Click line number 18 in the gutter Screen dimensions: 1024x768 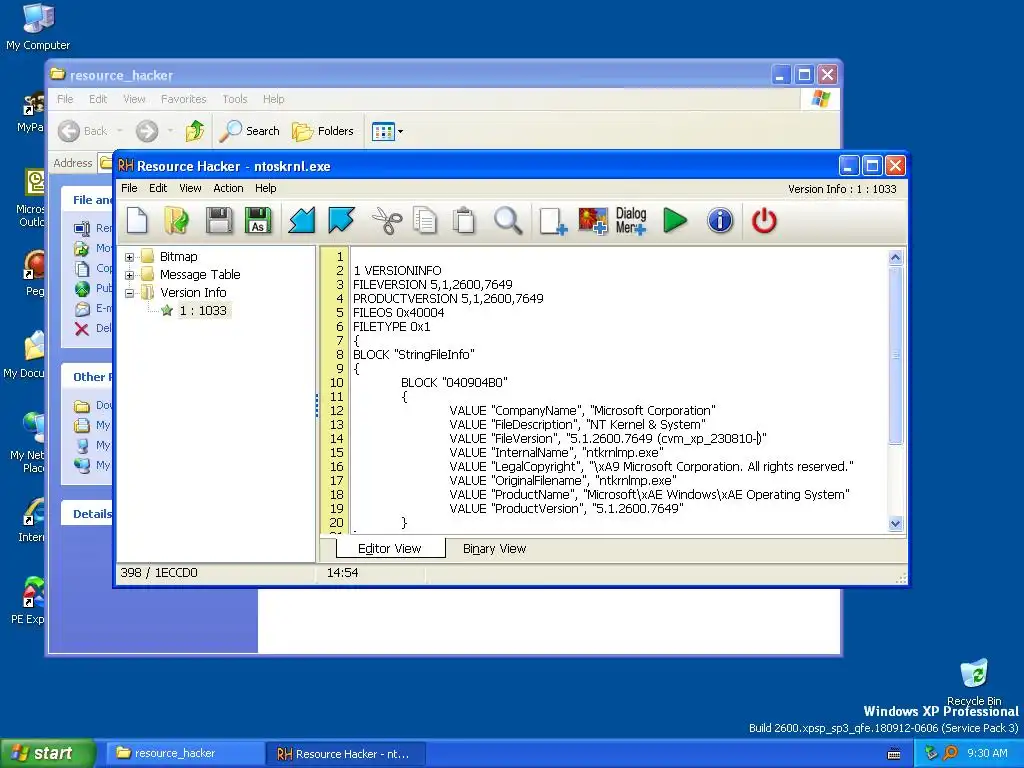pos(336,494)
